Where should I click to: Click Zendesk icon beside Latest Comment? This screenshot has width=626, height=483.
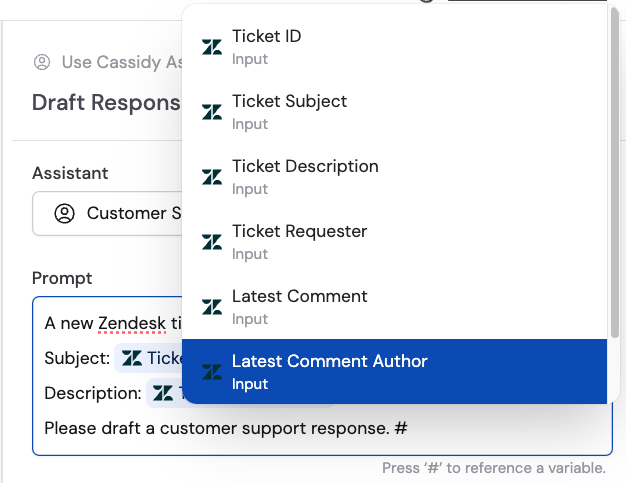click(x=212, y=307)
